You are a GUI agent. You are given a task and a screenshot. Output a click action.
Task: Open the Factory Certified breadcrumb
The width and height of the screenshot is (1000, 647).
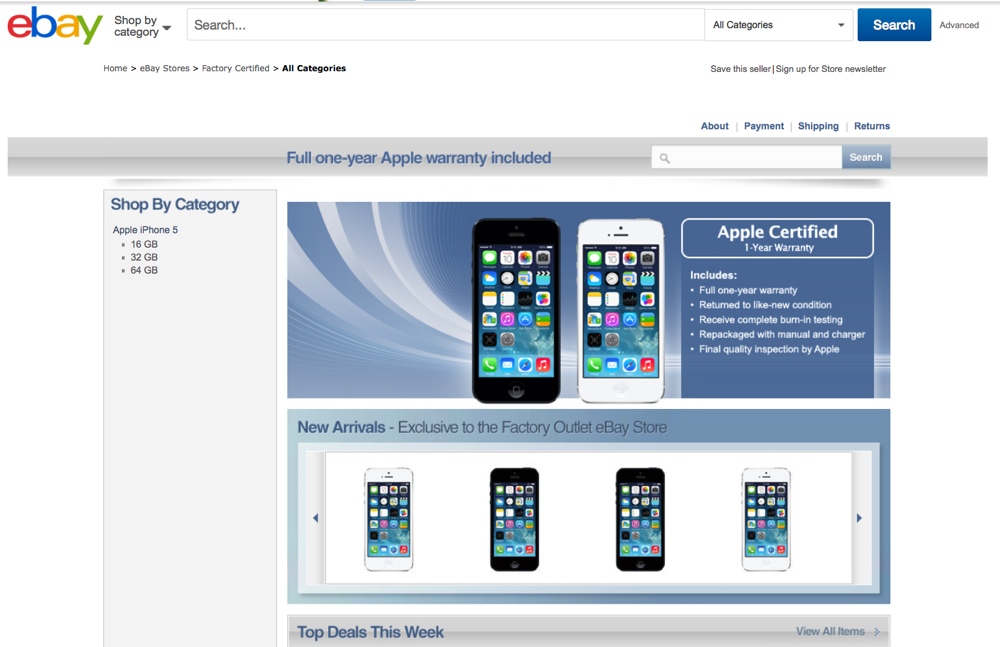(x=235, y=68)
